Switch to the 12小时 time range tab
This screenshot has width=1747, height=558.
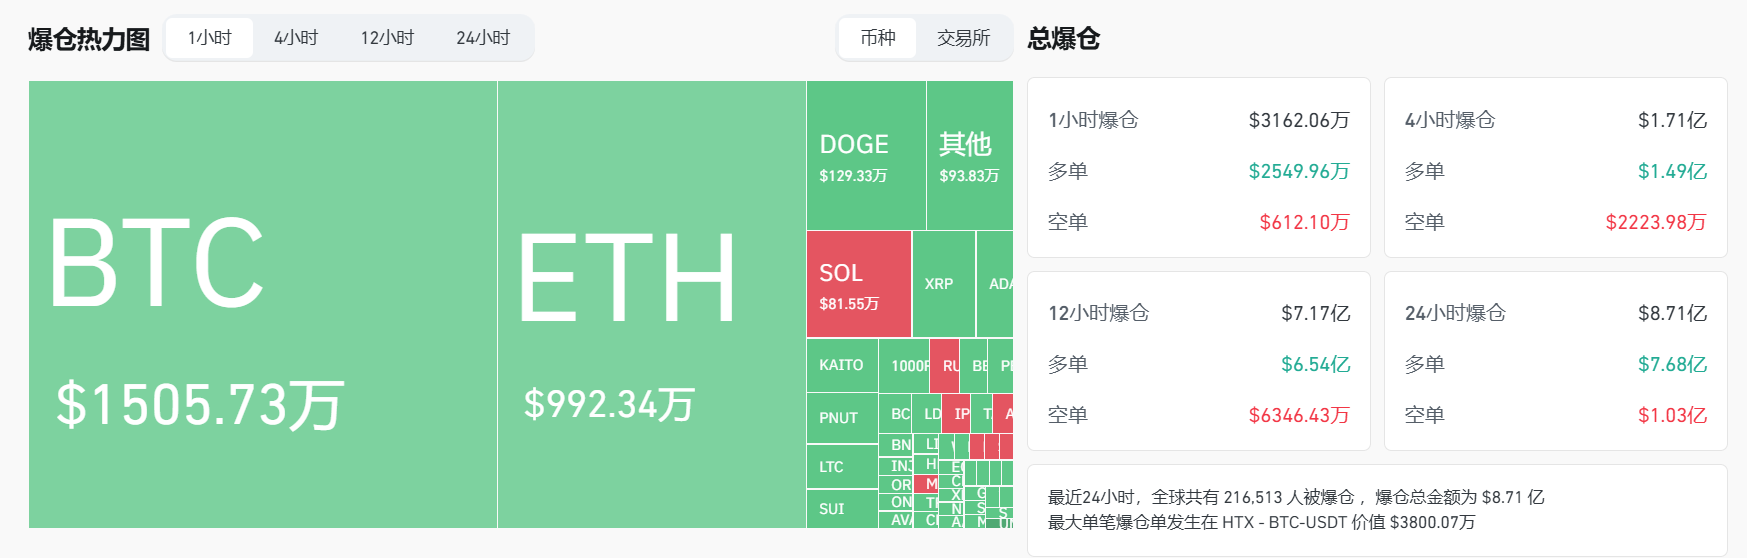tap(387, 38)
